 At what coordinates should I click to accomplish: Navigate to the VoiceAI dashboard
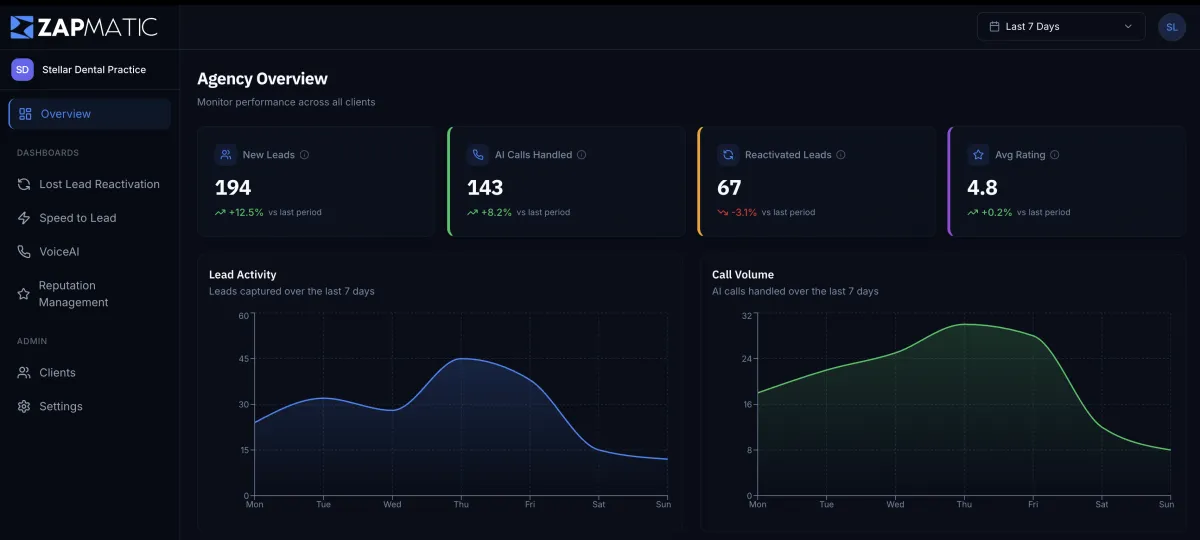tap(90, 252)
